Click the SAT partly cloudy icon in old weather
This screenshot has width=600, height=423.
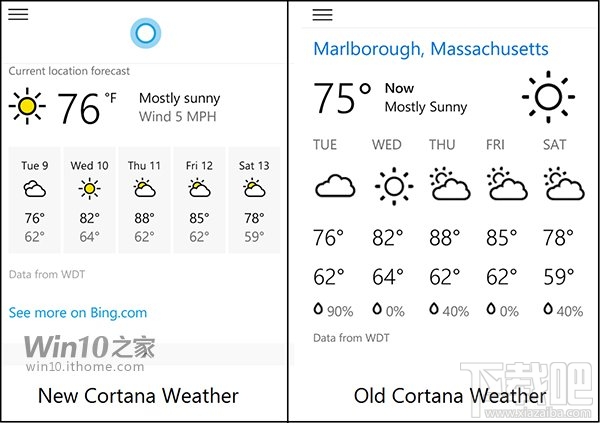[x=565, y=185]
